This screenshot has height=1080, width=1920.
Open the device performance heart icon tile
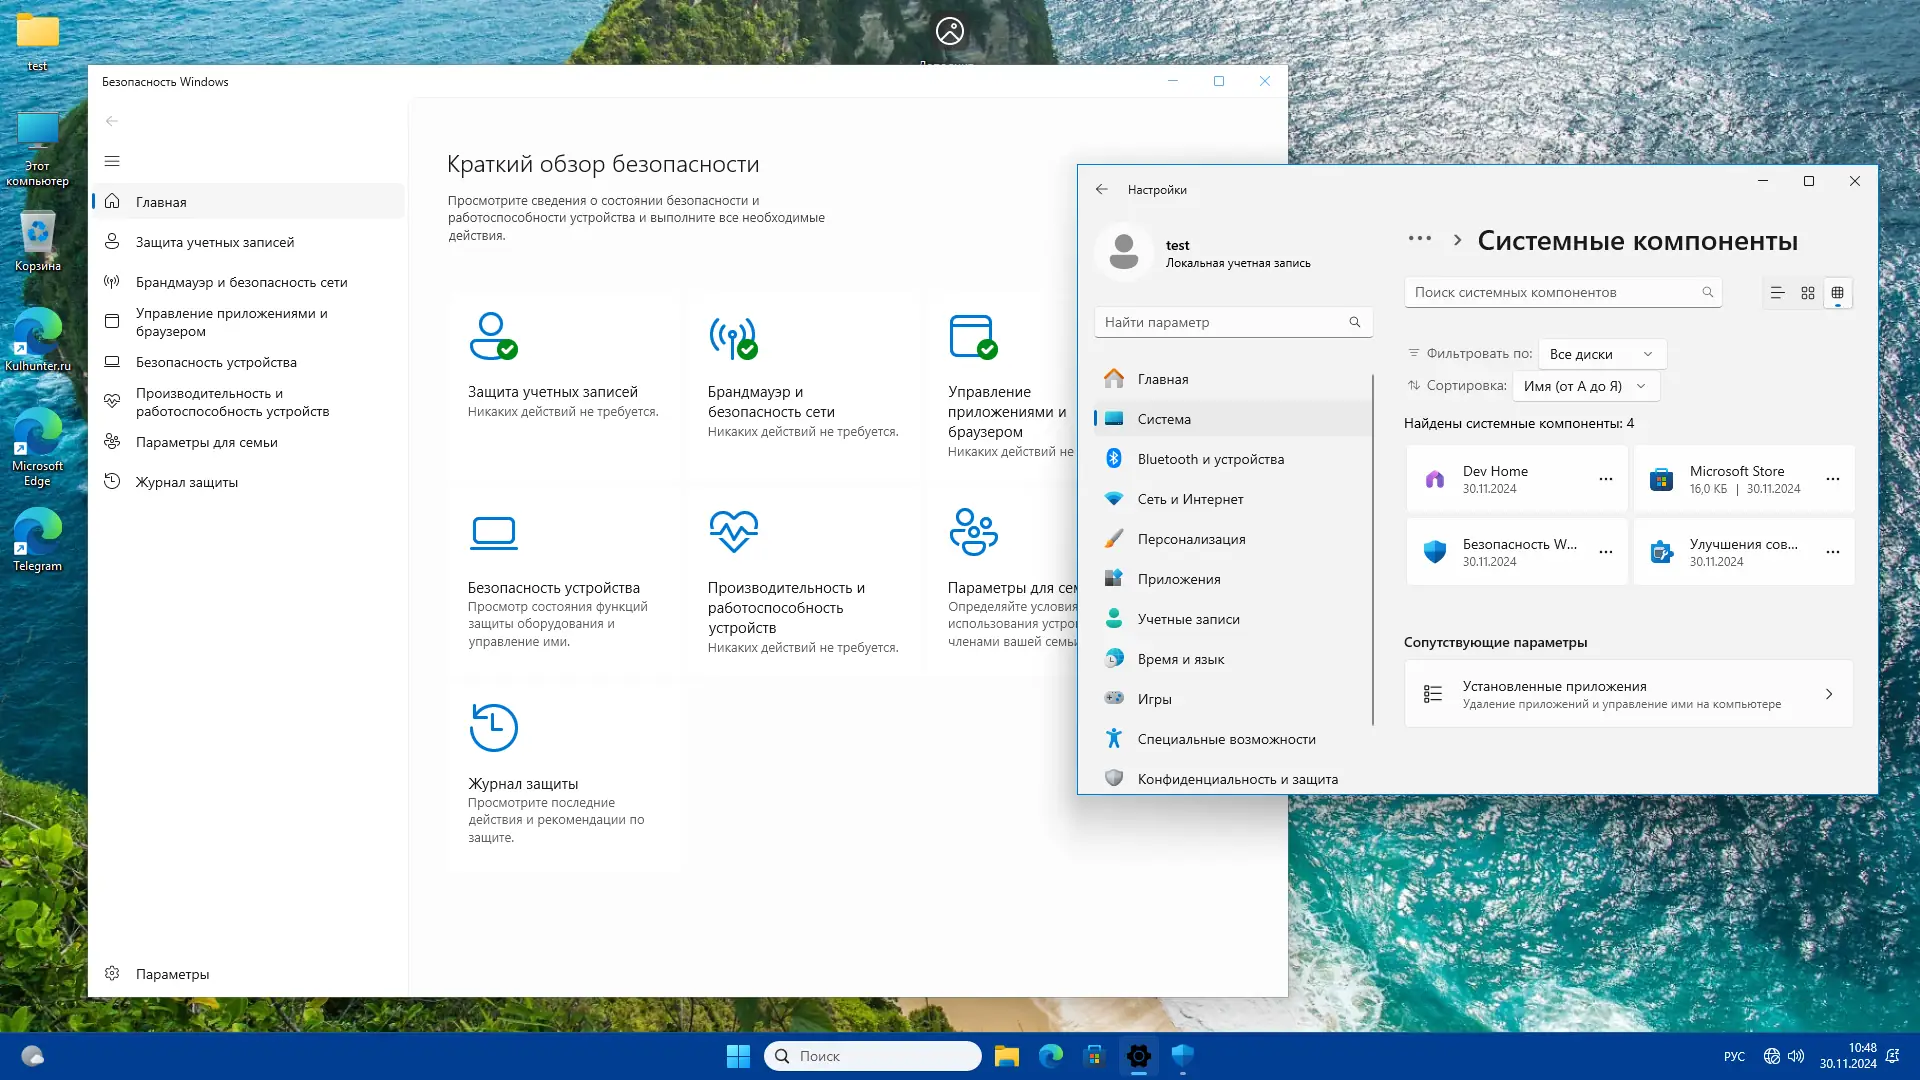[733, 532]
